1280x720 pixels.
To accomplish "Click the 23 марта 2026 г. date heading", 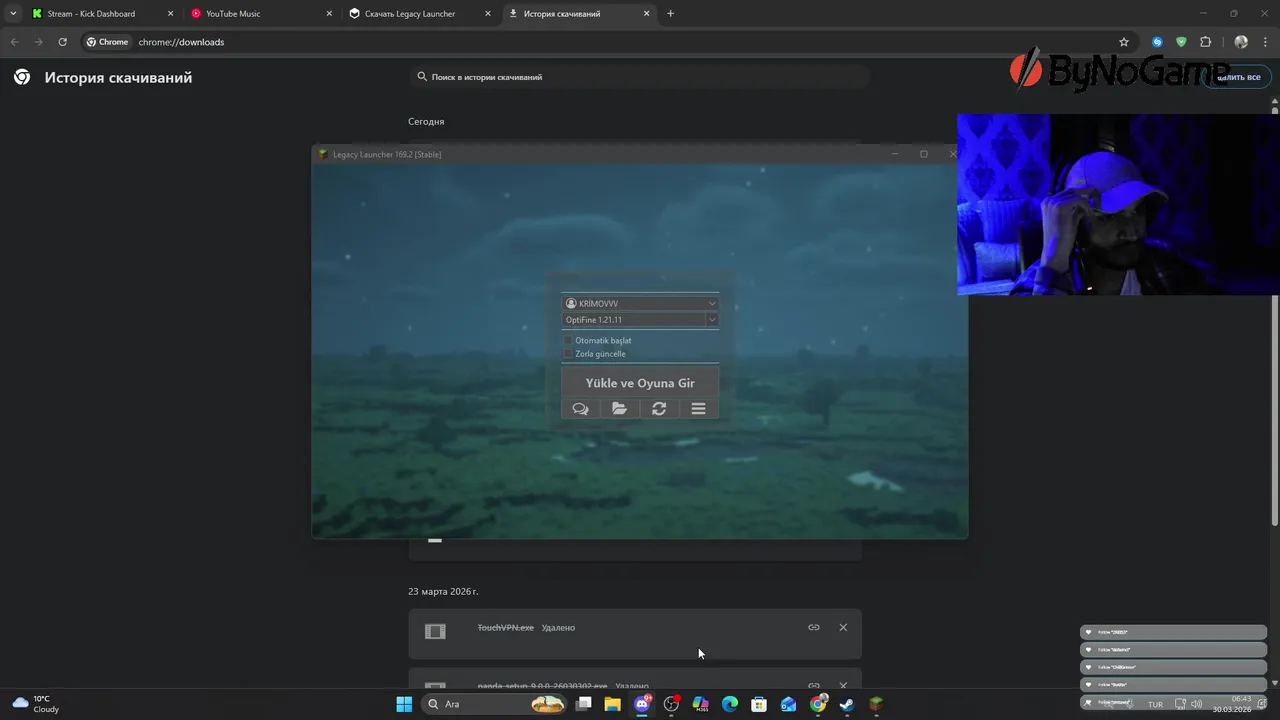I will tap(443, 591).
